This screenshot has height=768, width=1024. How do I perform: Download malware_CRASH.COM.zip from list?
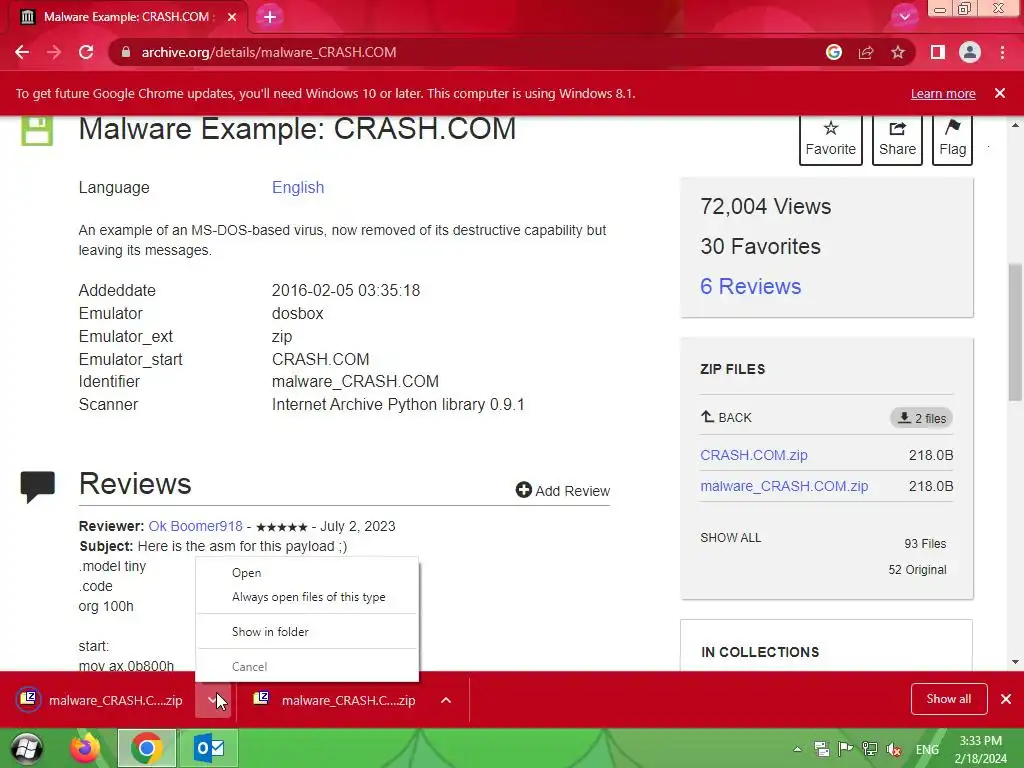[784, 486]
